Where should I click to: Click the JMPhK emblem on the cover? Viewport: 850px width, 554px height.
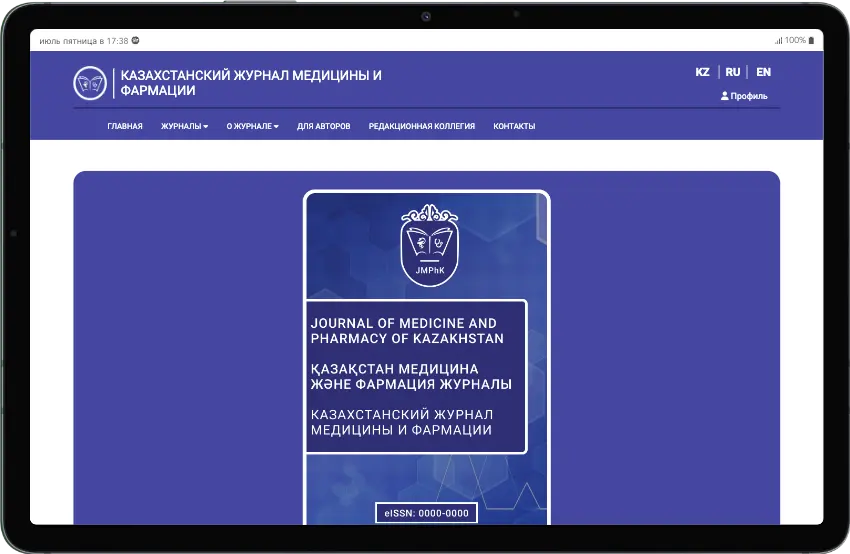point(429,245)
